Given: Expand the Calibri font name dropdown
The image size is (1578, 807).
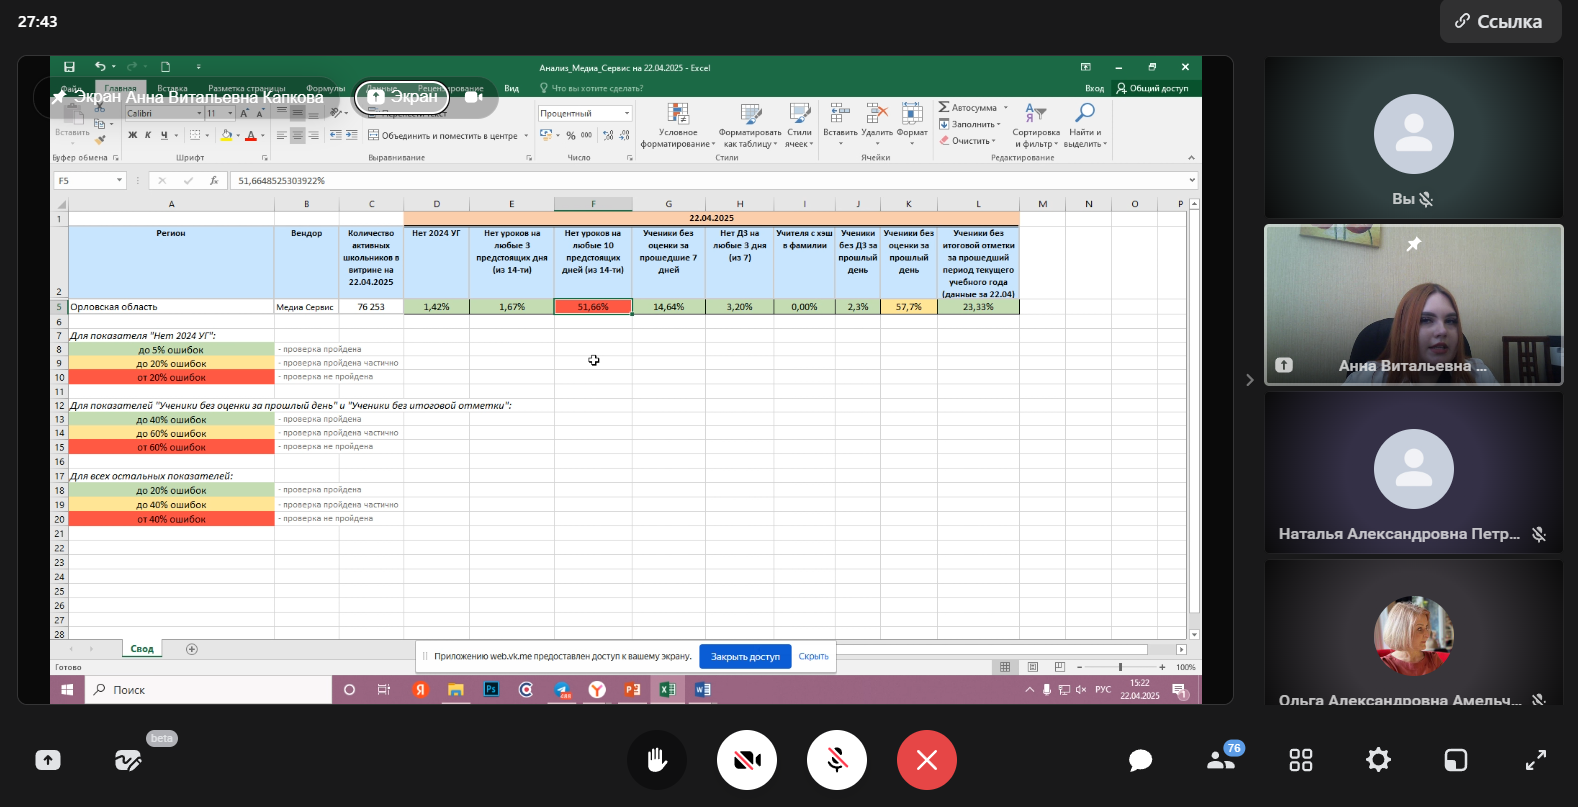Looking at the screenshot, I should 199,114.
